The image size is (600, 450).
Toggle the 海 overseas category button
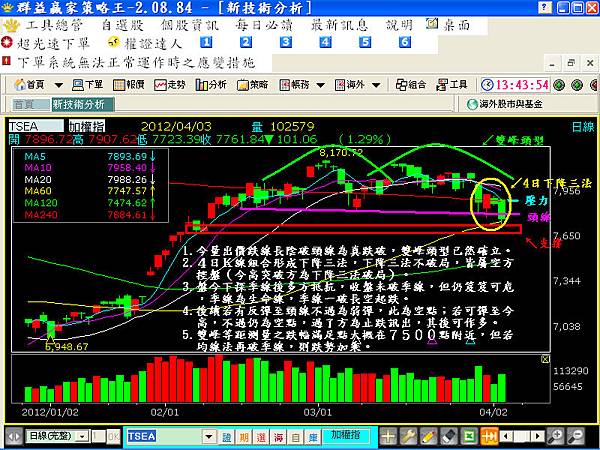[x=278, y=437]
